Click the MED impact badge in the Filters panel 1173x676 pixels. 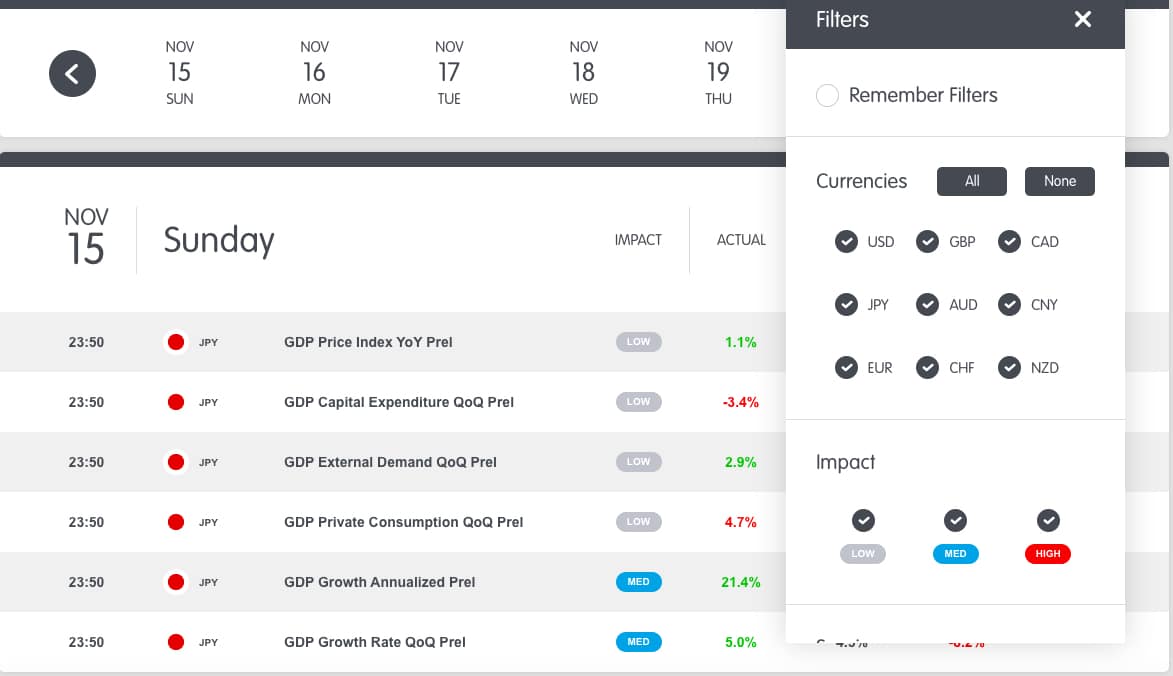(955, 554)
